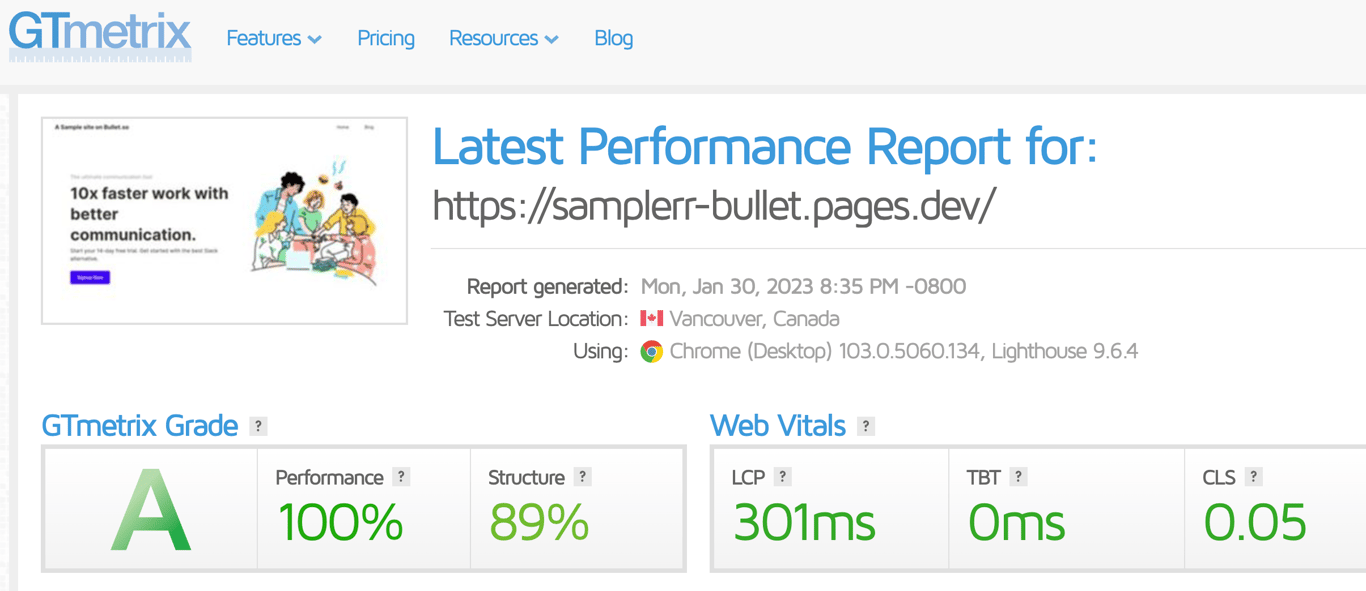Click the Structure help question mark
This screenshot has height=591, width=1366.
pos(582,477)
